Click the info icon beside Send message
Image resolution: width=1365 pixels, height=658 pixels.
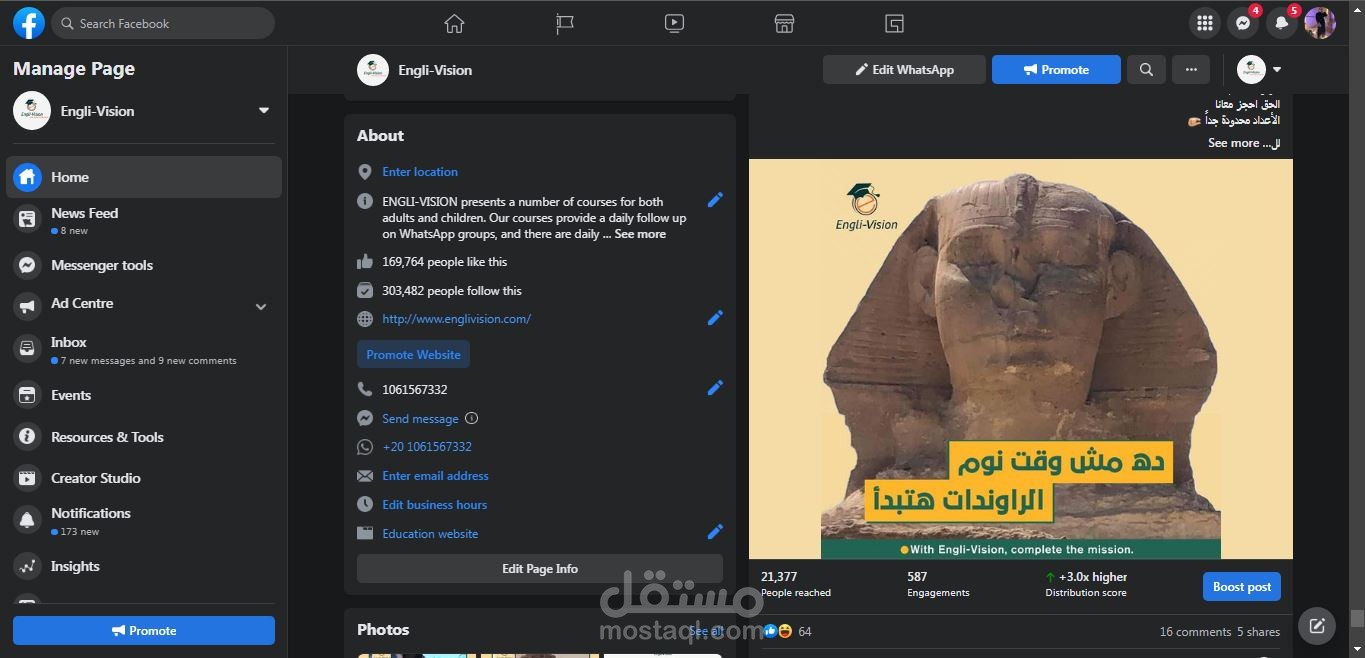point(472,419)
